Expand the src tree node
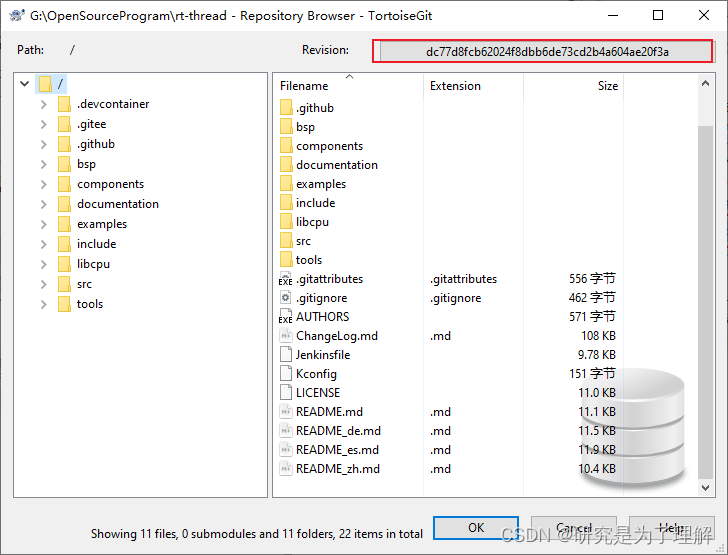Viewport: 728px width, 555px height. coord(44,284)
